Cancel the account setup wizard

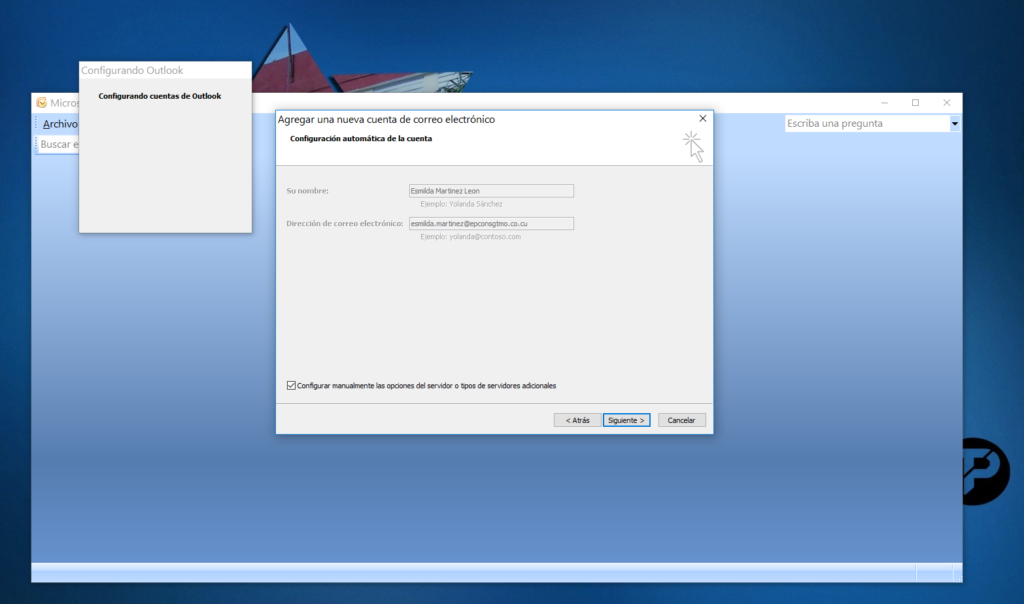coord(681,420)
